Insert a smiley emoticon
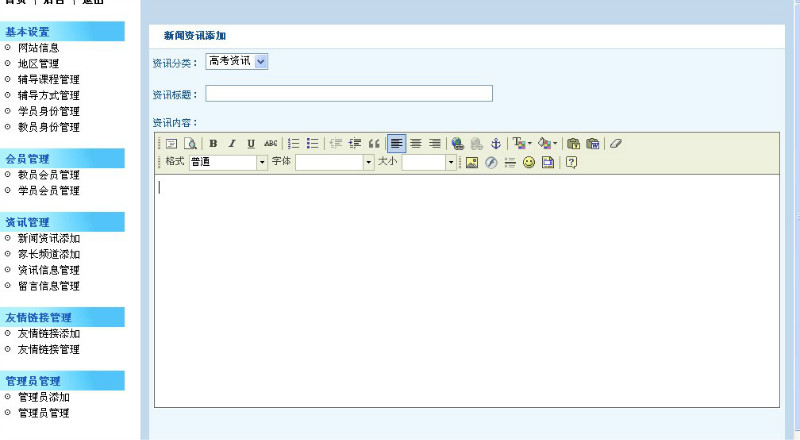The image size is (800, 440). 529,162
